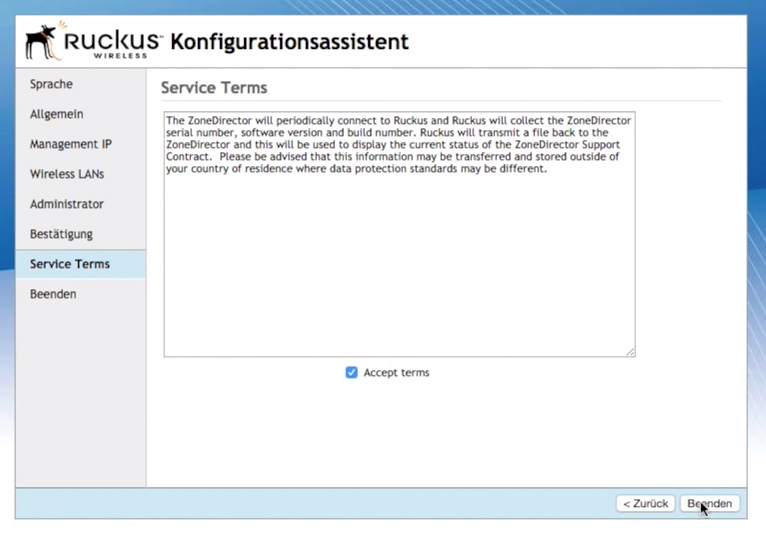Screen dimensions: 766x535
Task: Open the Administrator sidebar step
Action: [x=66, y=204]
